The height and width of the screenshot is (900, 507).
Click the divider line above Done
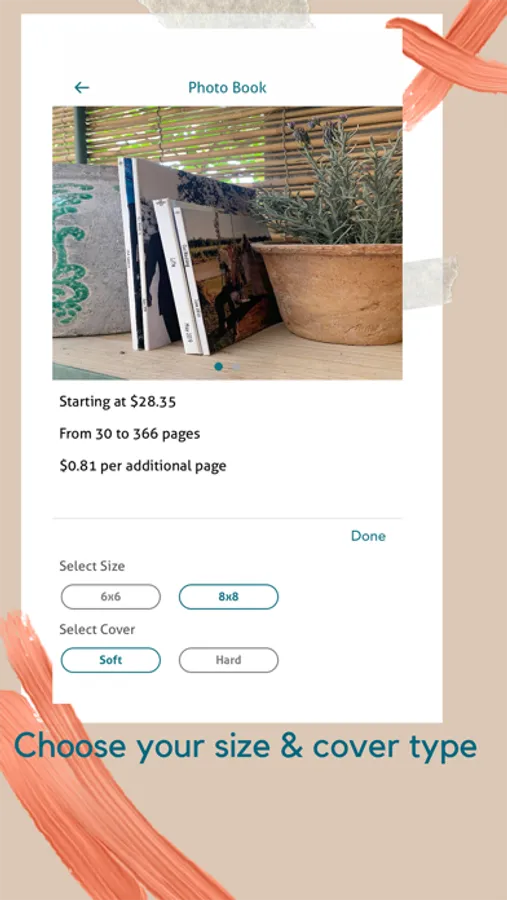pyautogui.click(x=227, y=519)
